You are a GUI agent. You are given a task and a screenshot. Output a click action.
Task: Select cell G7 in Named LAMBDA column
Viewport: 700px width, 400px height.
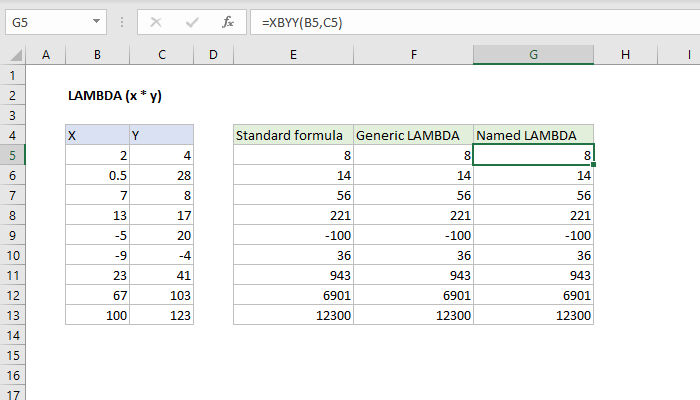[x=533, y=195]
